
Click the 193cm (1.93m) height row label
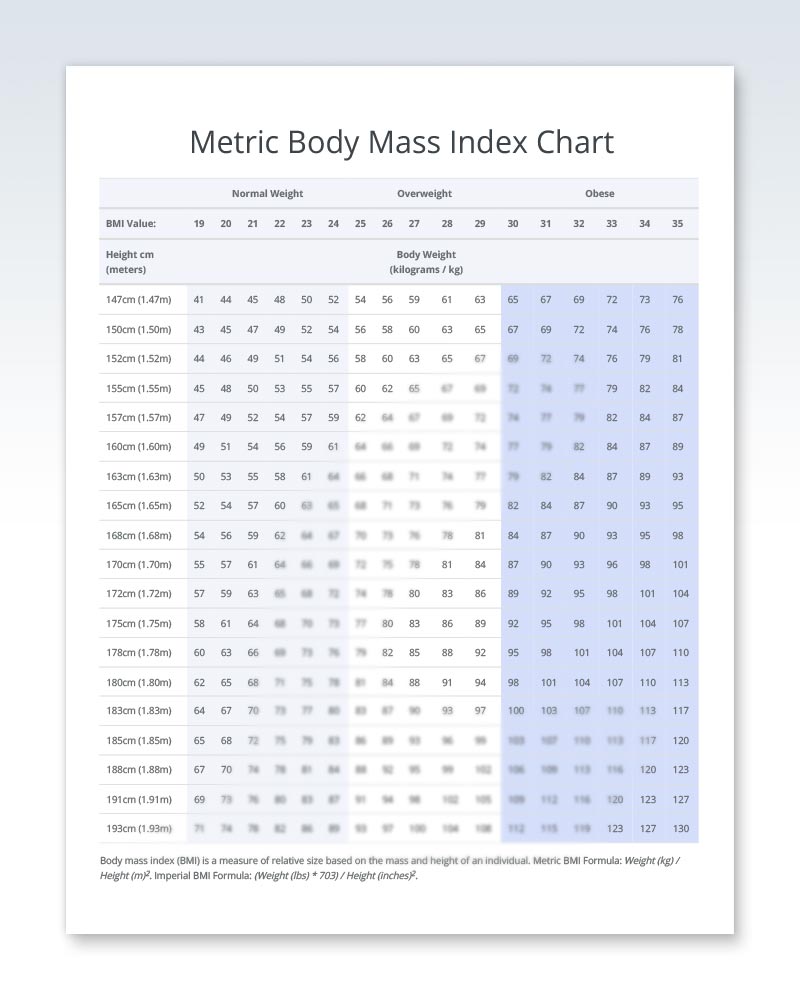pos(138,829)
